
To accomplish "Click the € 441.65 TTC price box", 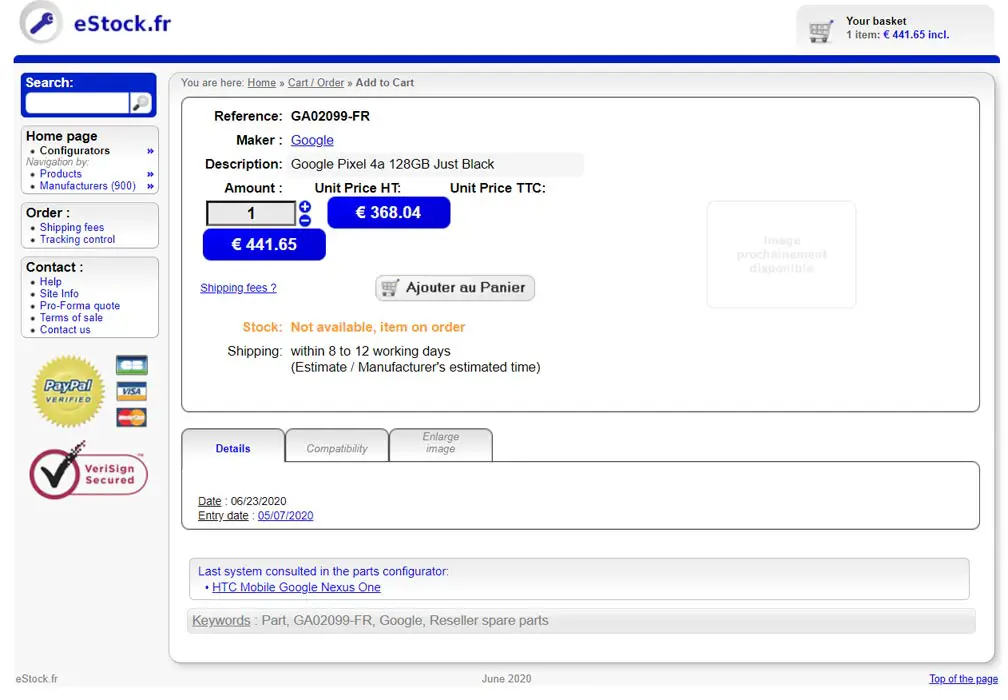I will [x=264, y=245].
